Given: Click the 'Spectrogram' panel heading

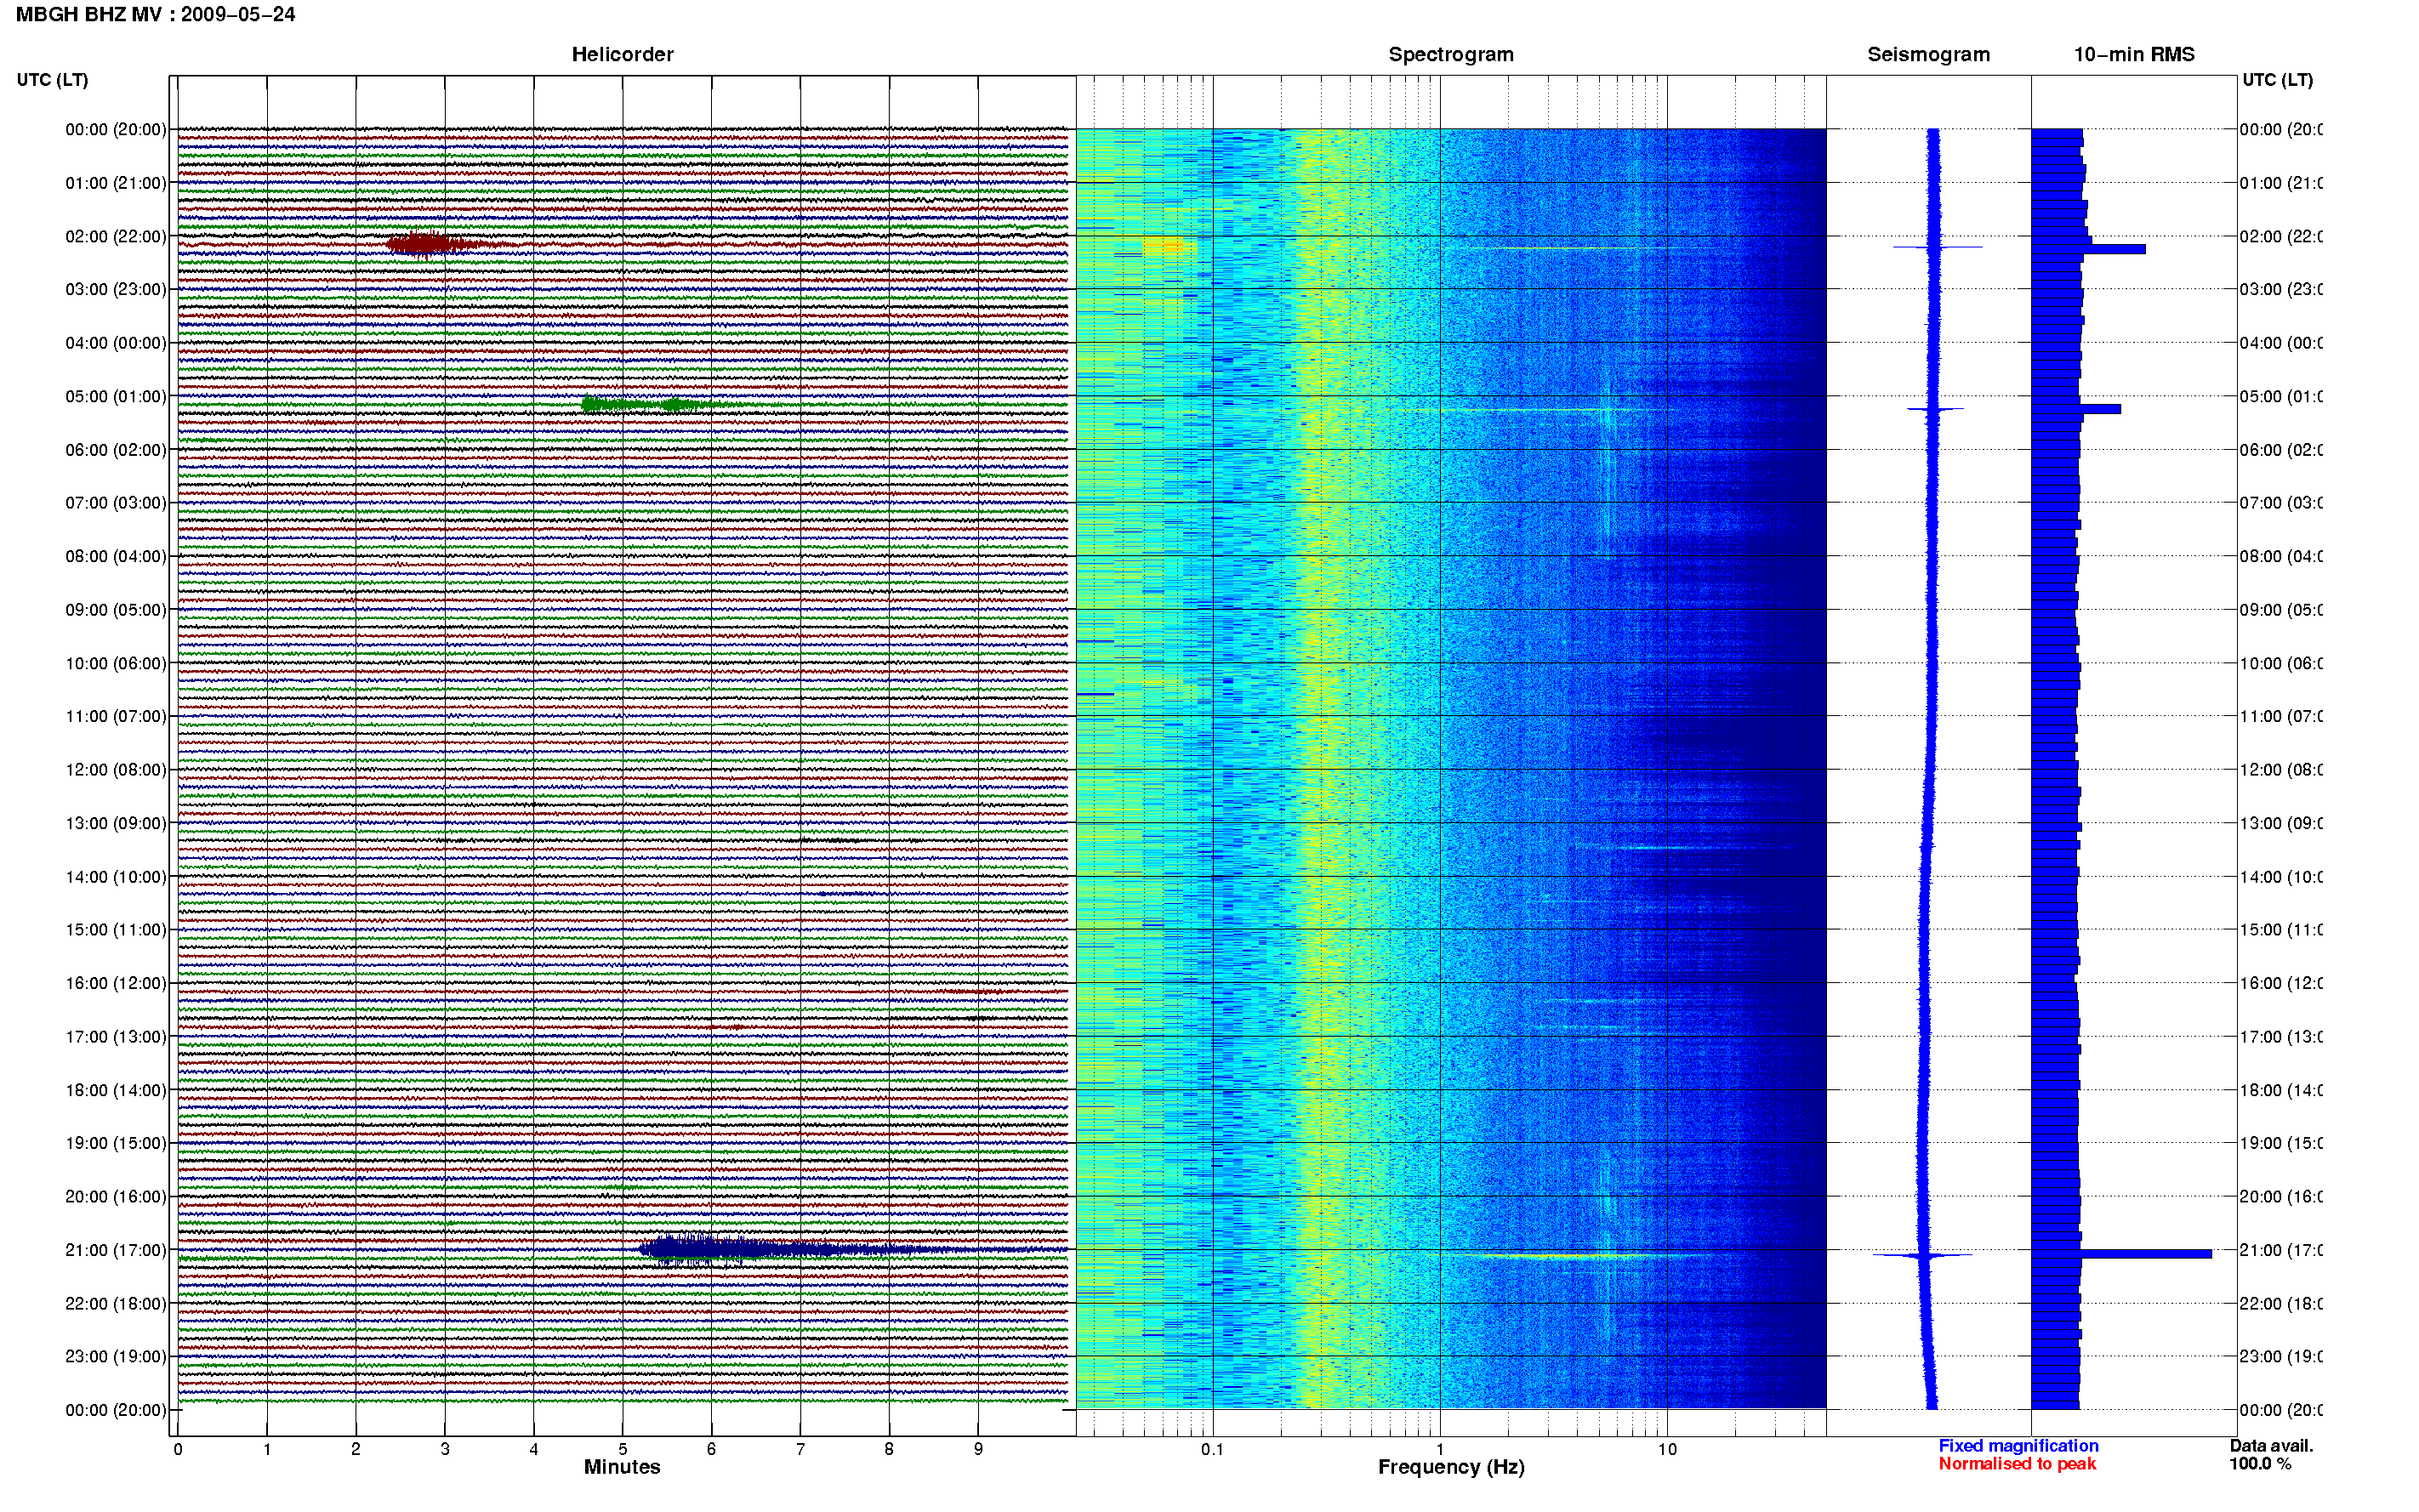Looking at the screenshot, I should click(x=1451, y=55).
